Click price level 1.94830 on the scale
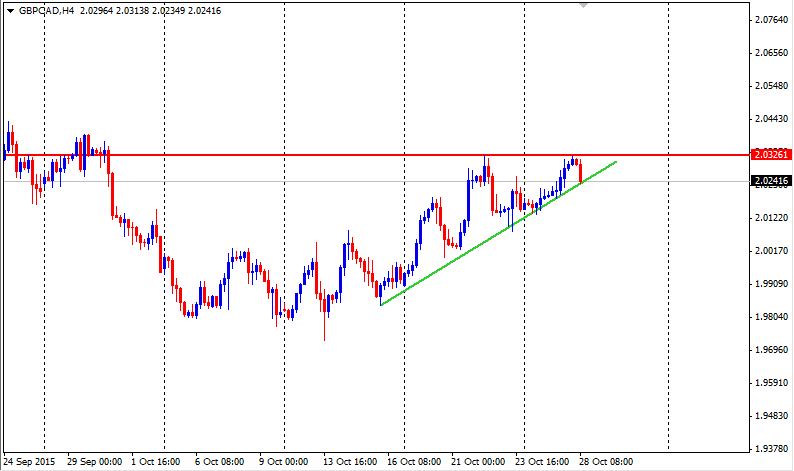The height and width of the screenshot is (471, 794). pos(771,416)
